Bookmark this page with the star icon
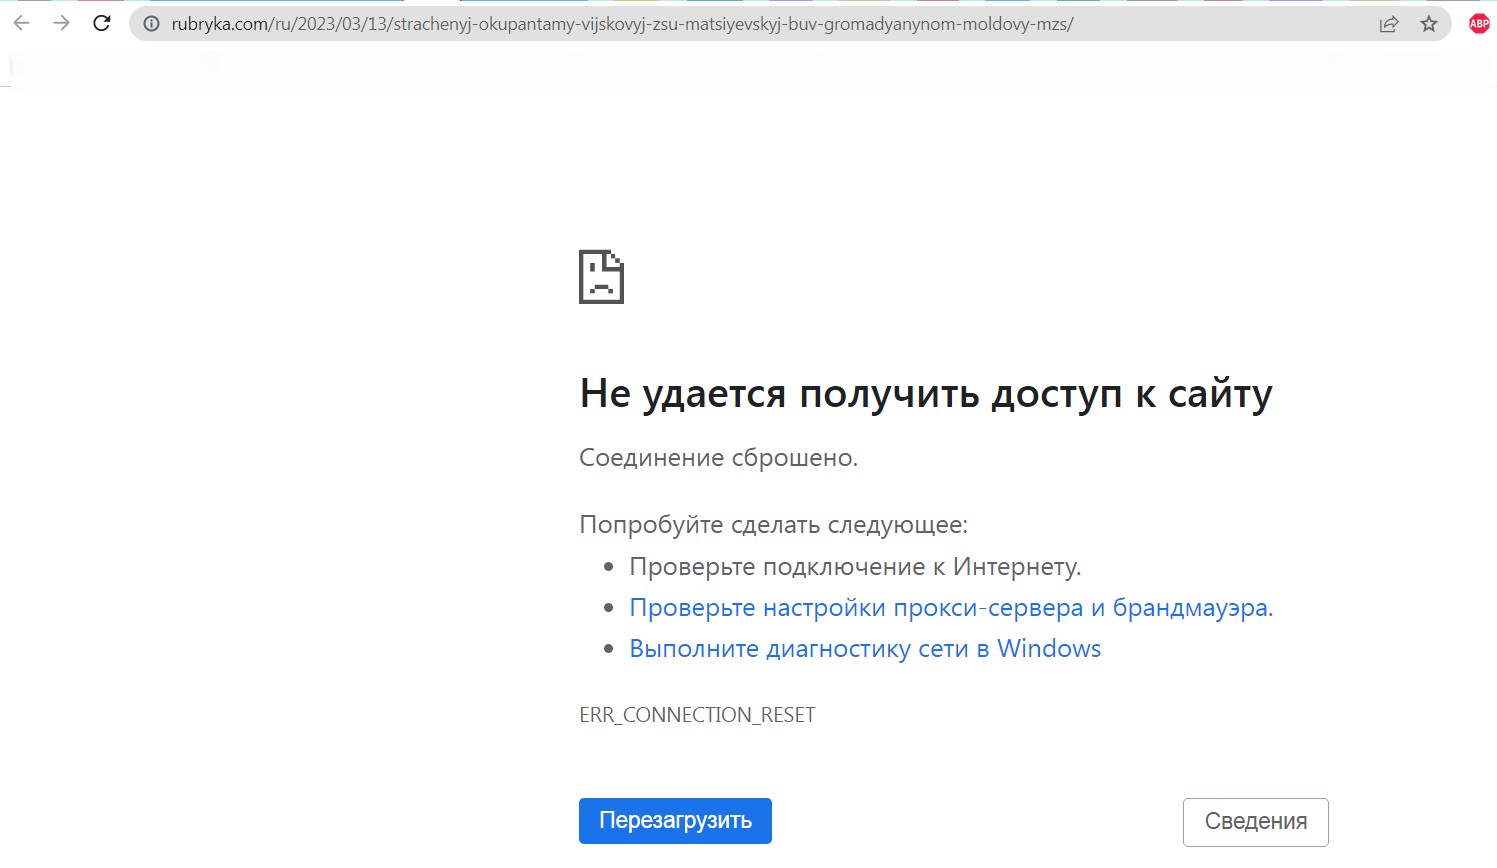Screen dimensions: 1497x868 point(1429,24)
